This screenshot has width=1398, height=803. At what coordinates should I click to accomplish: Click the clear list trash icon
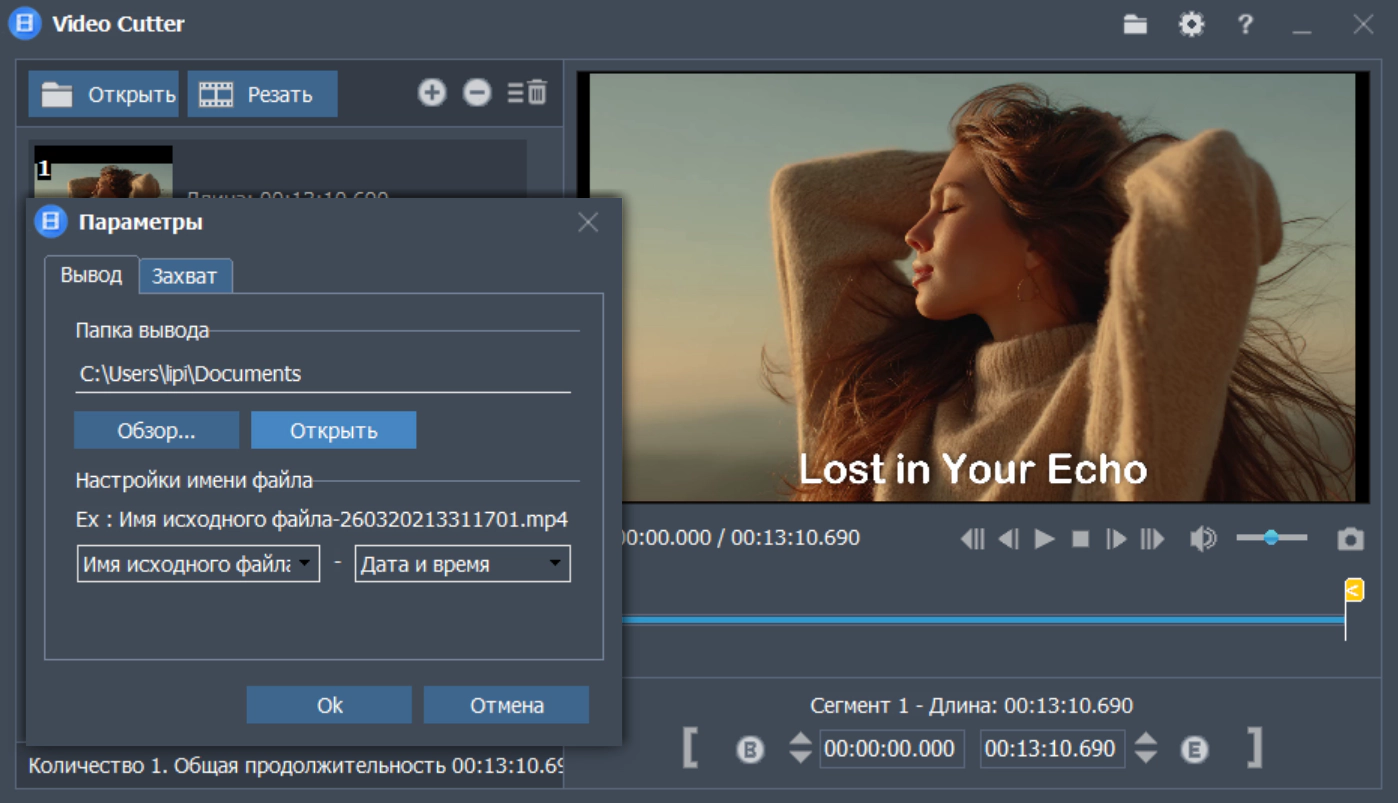click(x=528, y=93)
